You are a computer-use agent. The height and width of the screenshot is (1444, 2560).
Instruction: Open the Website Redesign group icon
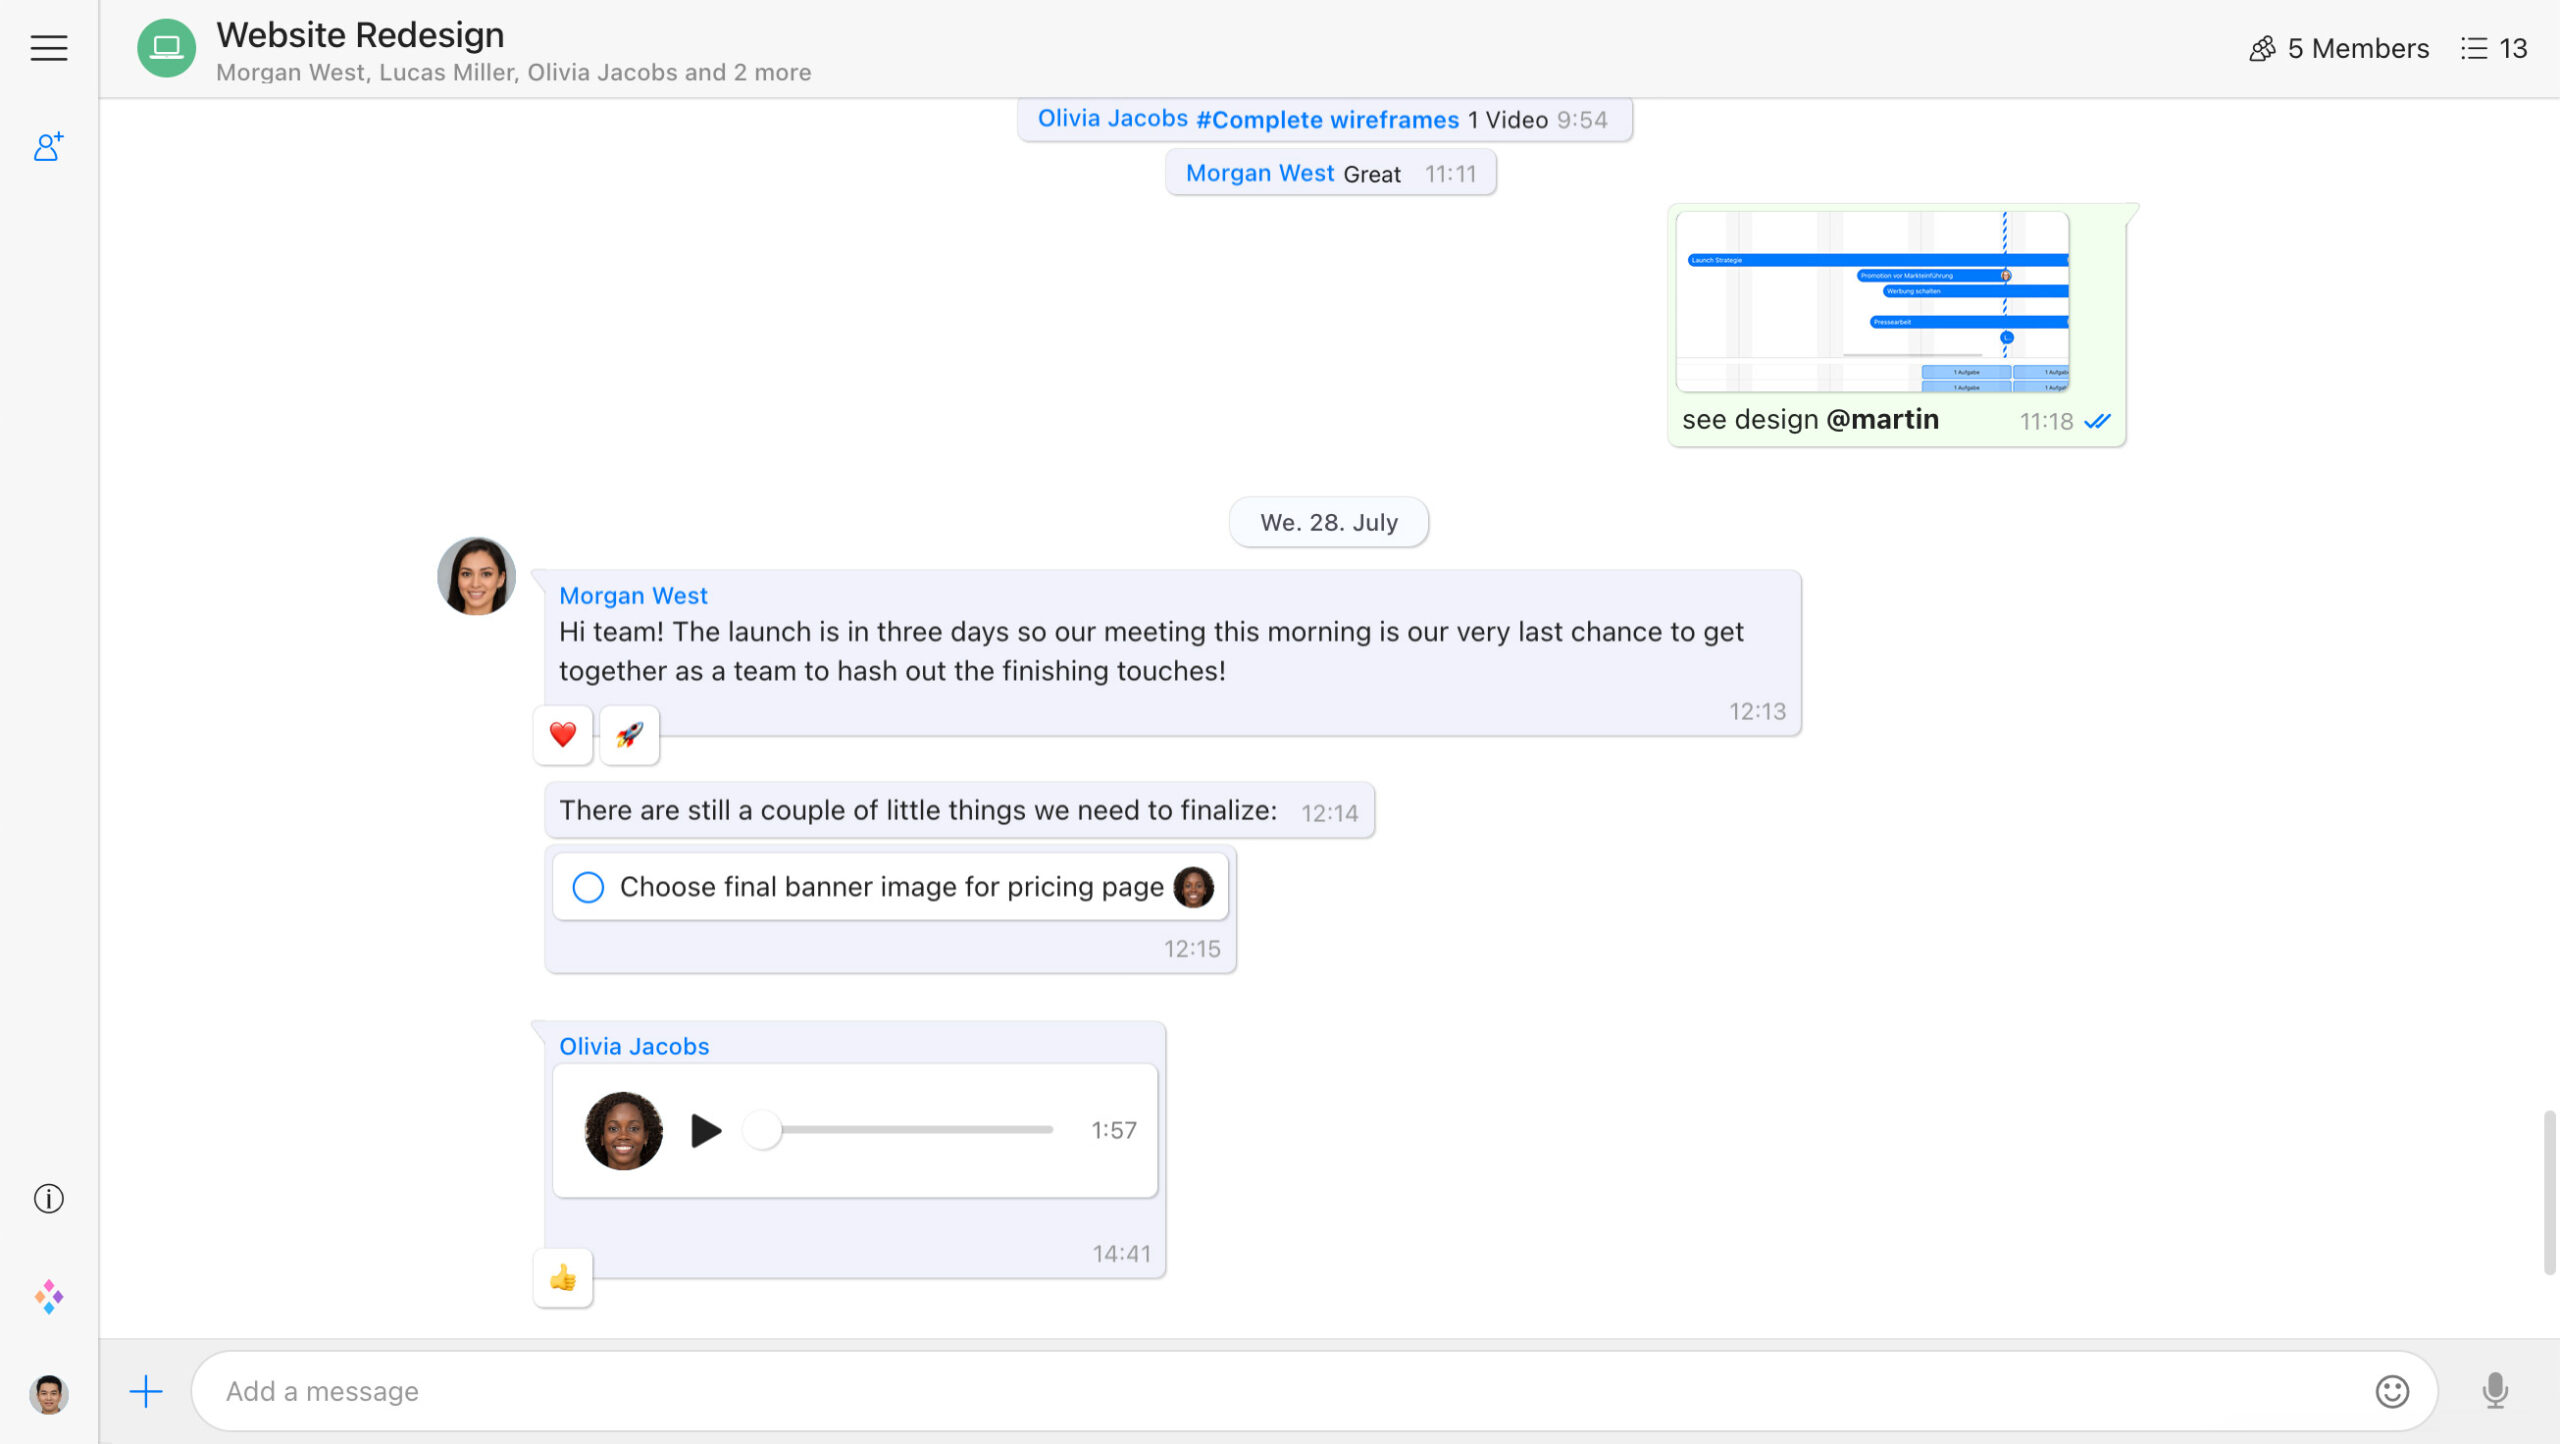point(166,48)
